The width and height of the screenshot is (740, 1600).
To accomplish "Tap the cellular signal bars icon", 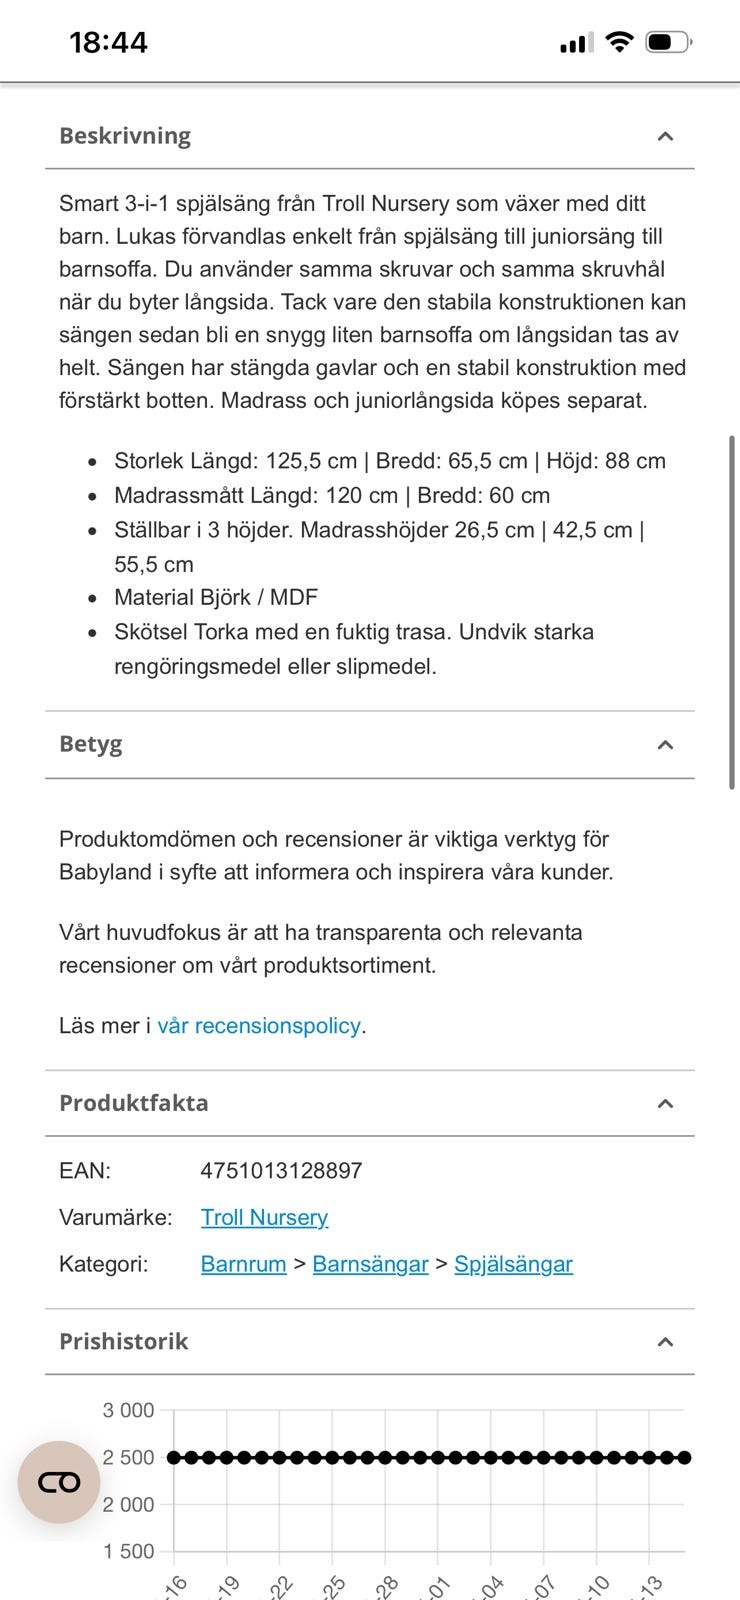I will tap(576, 43).
